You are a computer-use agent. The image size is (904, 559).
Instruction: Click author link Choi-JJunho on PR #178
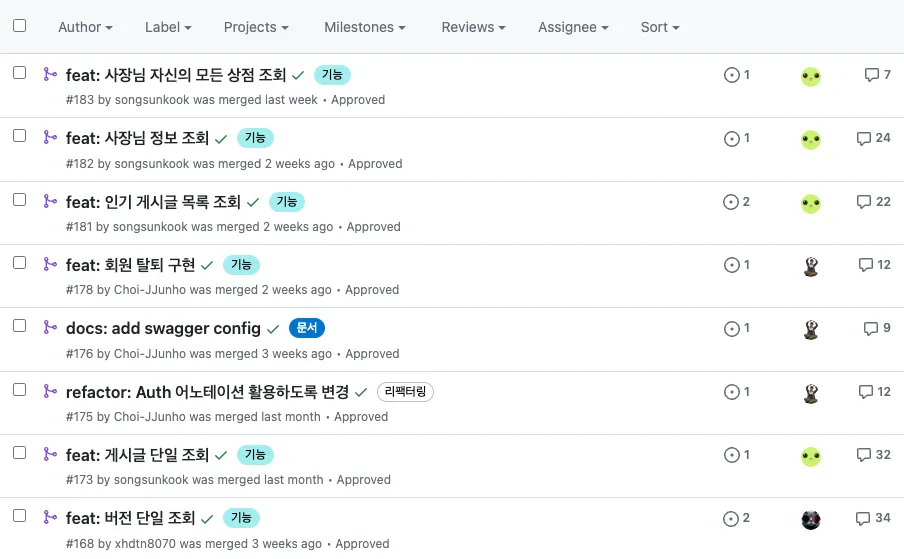(x=150, y=290)
